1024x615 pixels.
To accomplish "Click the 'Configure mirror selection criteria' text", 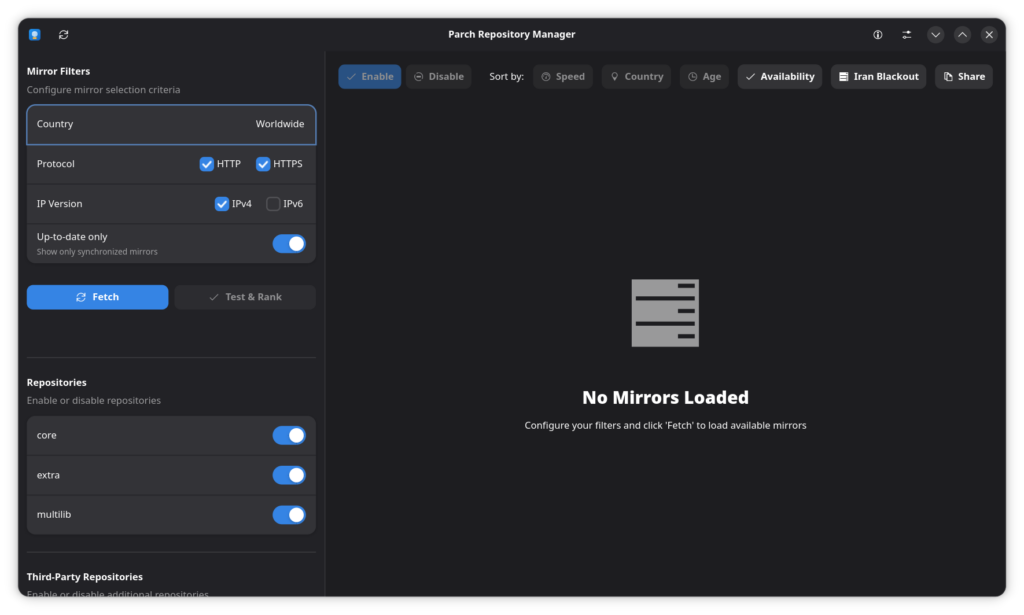I will pos(103,90).
